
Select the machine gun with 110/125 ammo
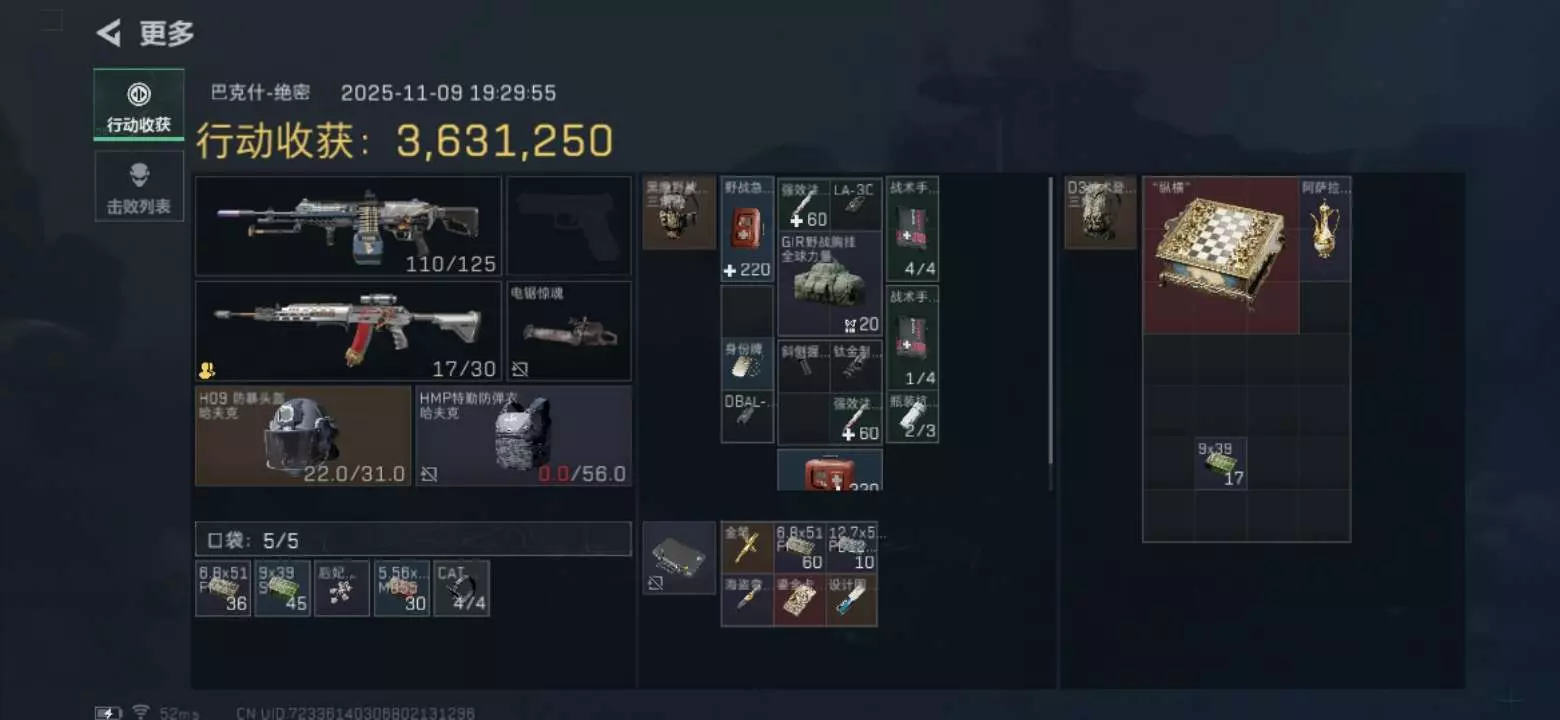(x=348, y=226)
